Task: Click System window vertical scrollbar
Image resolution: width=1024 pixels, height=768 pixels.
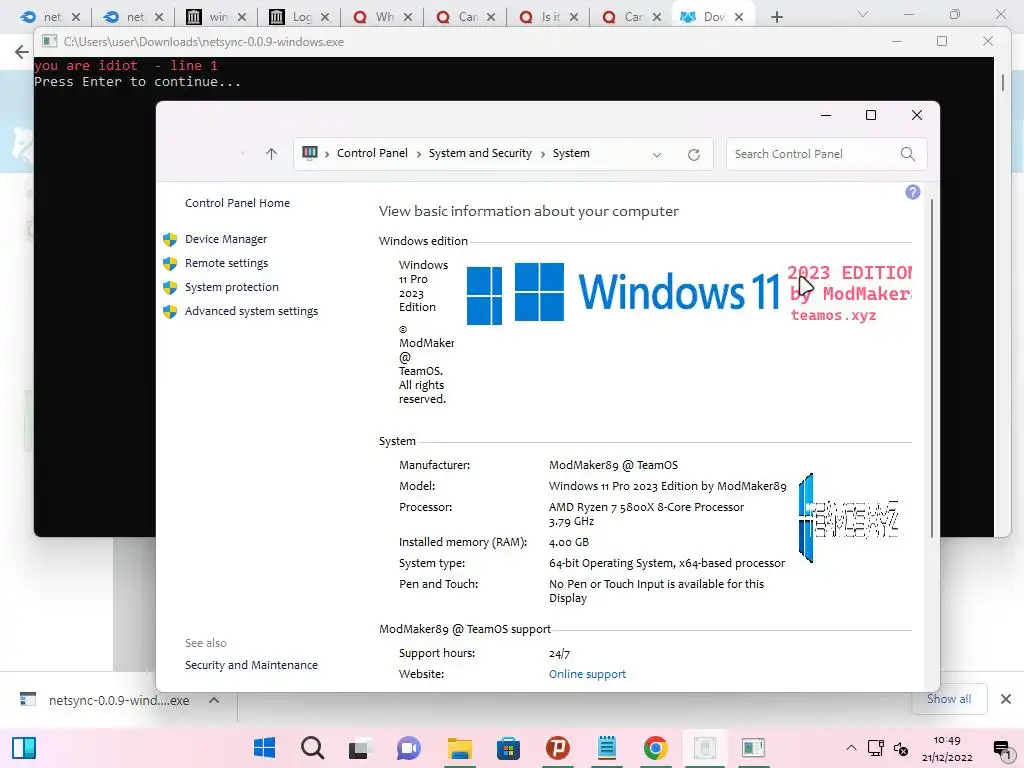Action: coord(932,368)
